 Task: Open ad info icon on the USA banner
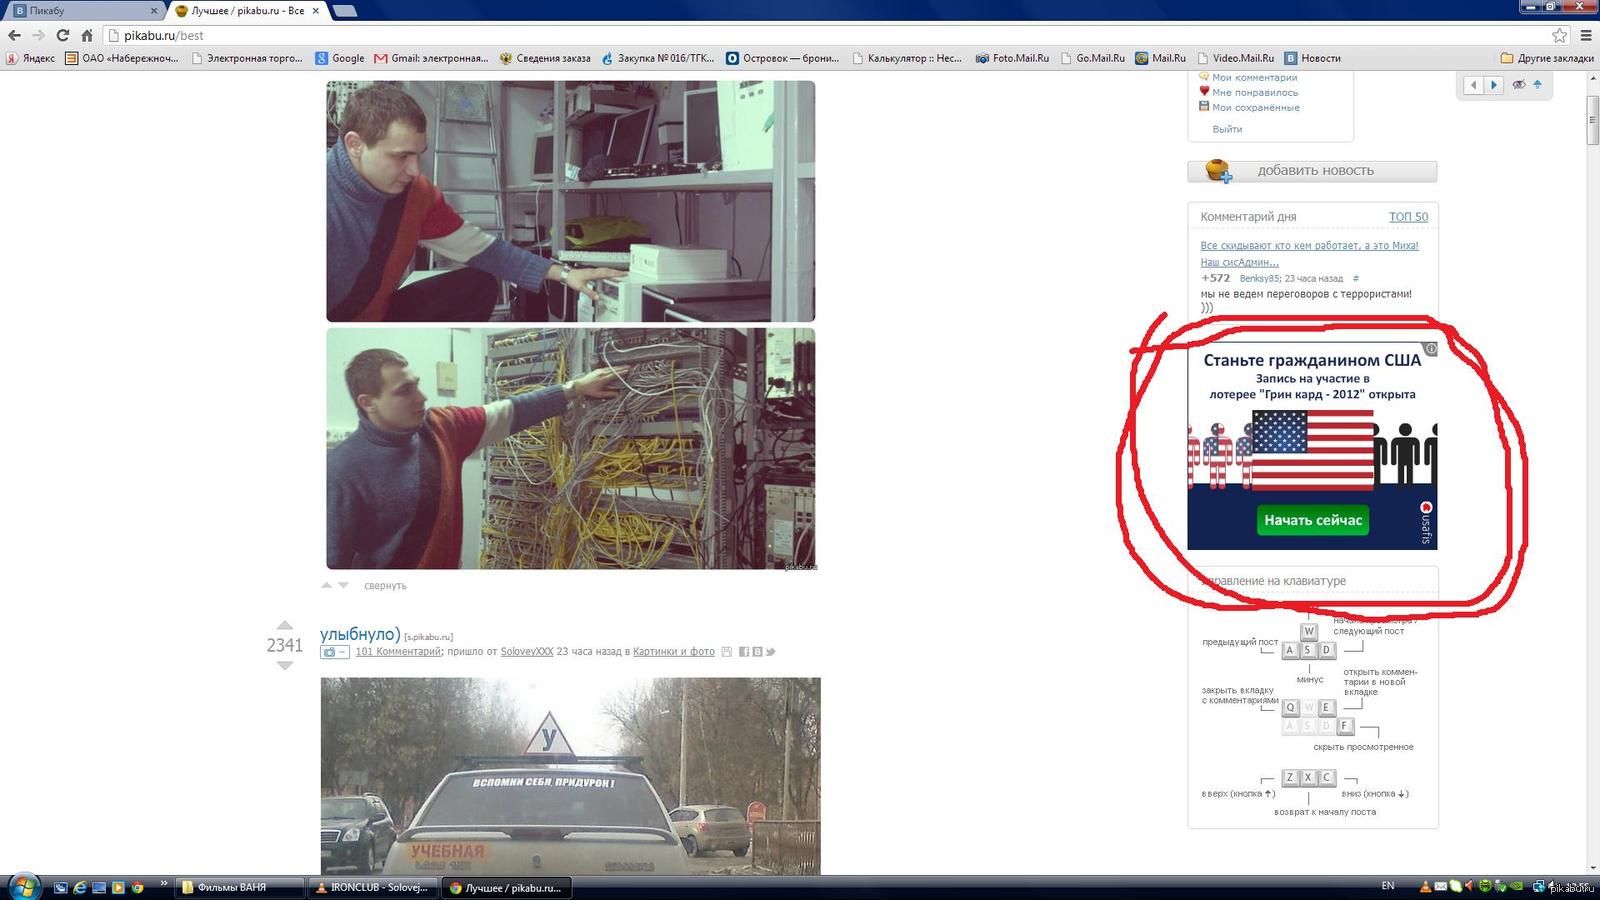click(1431, 349)
